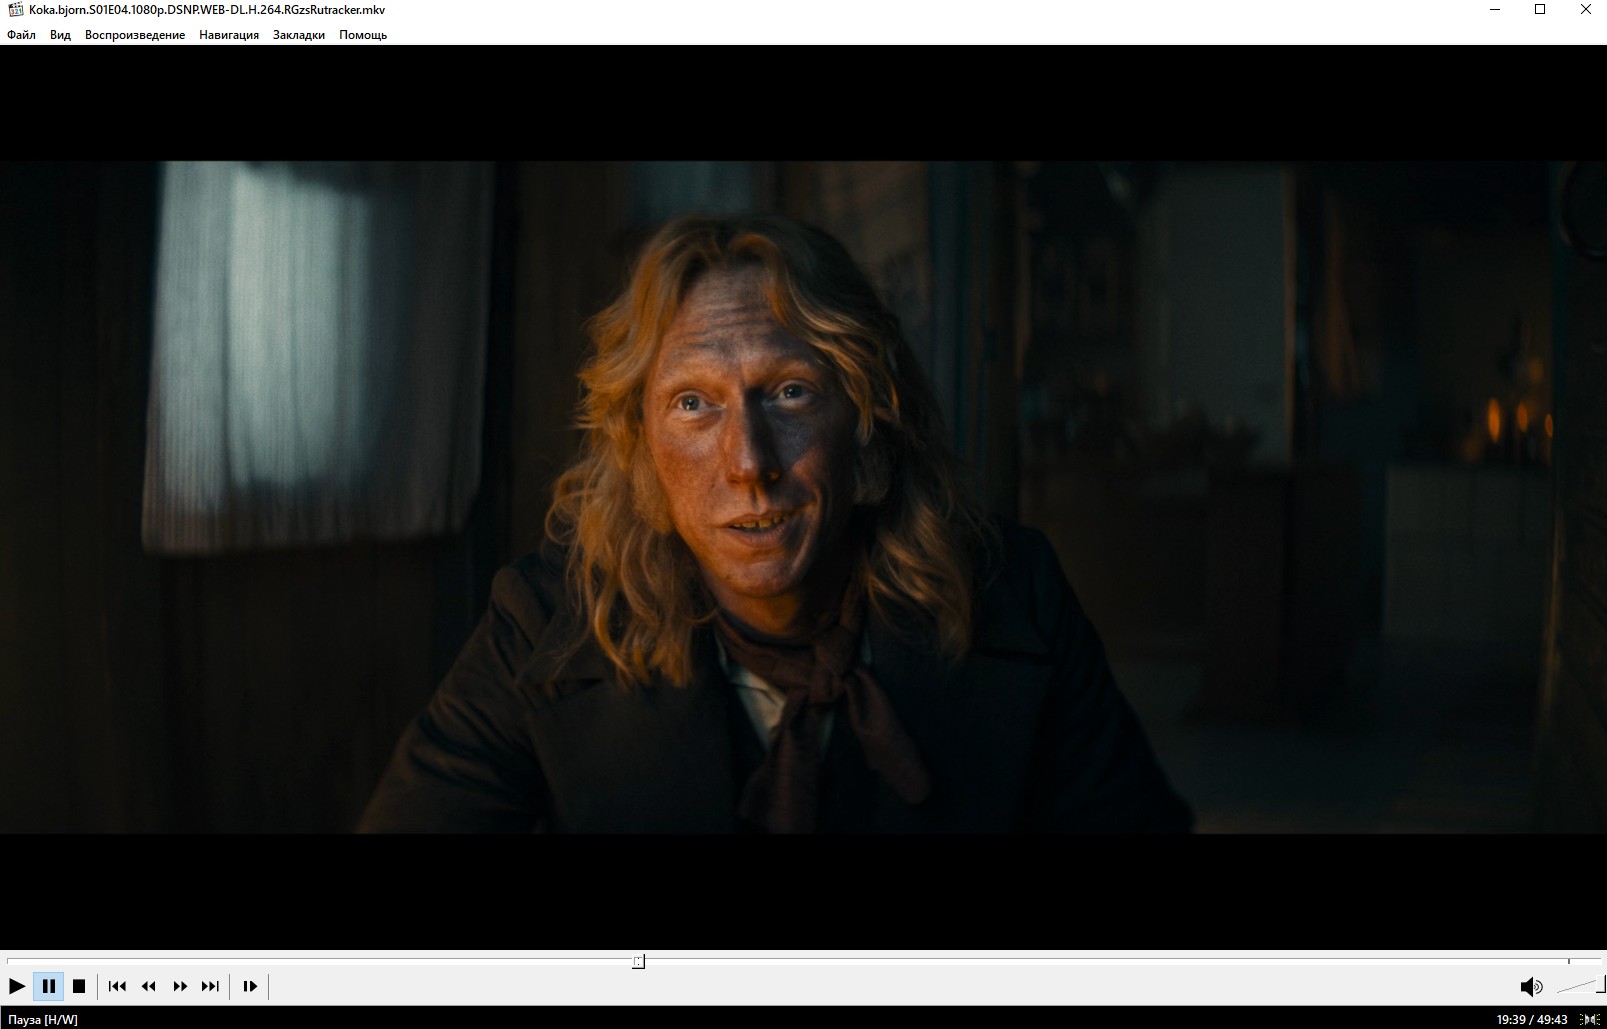This screenshot has width=1607, height=1029.
Task: Open the Вид menu
Action: [x=60, y=35]
